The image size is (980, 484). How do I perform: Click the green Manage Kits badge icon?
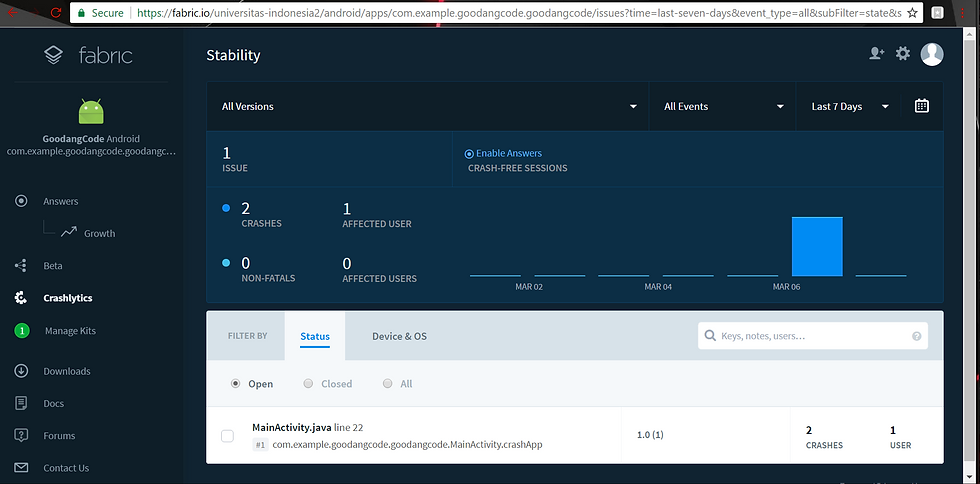click(x=22, y=331)
